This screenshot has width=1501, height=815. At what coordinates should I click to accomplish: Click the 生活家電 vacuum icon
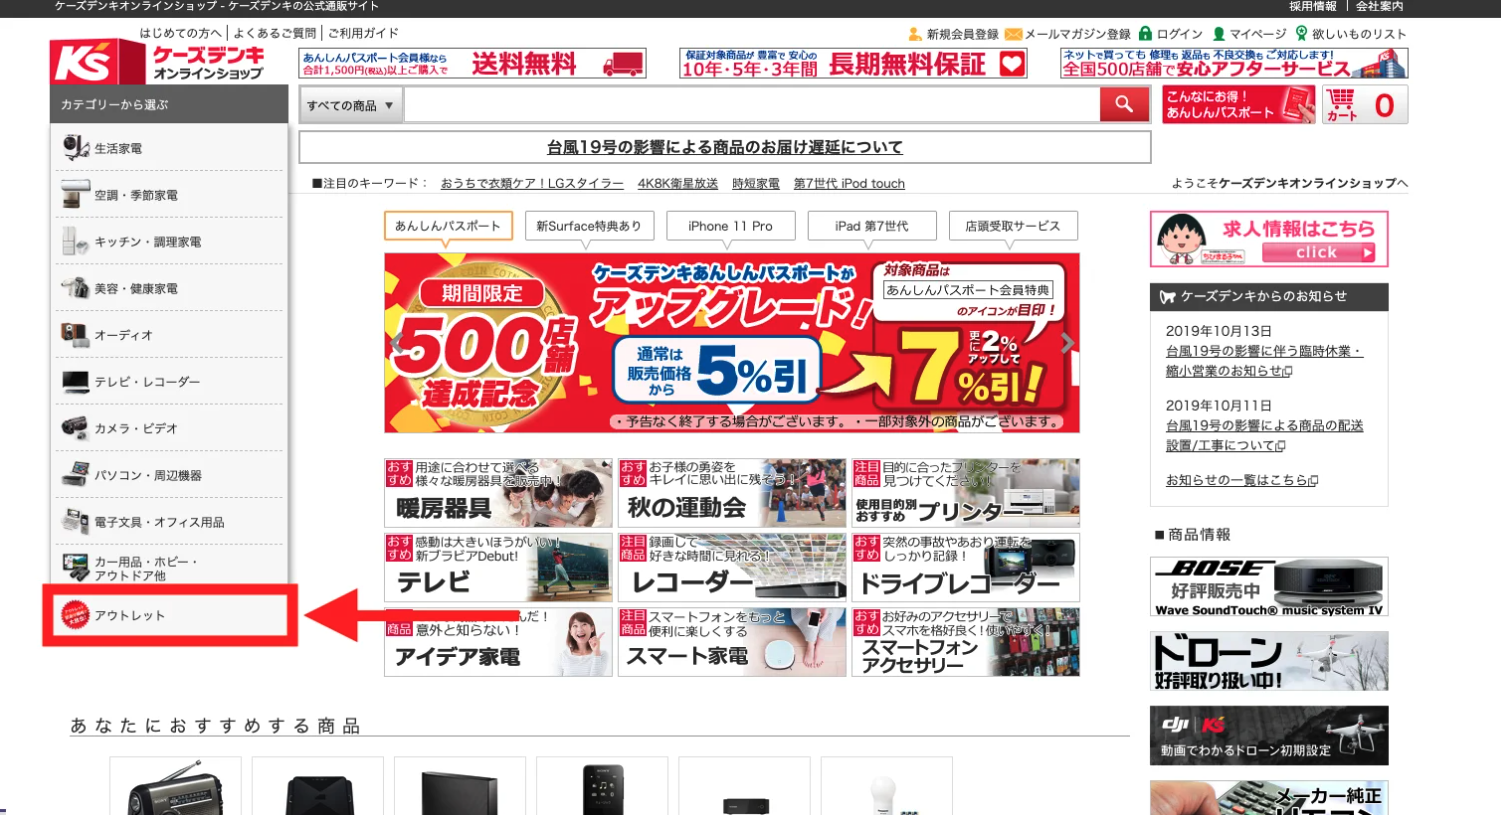tap(76, 147)
